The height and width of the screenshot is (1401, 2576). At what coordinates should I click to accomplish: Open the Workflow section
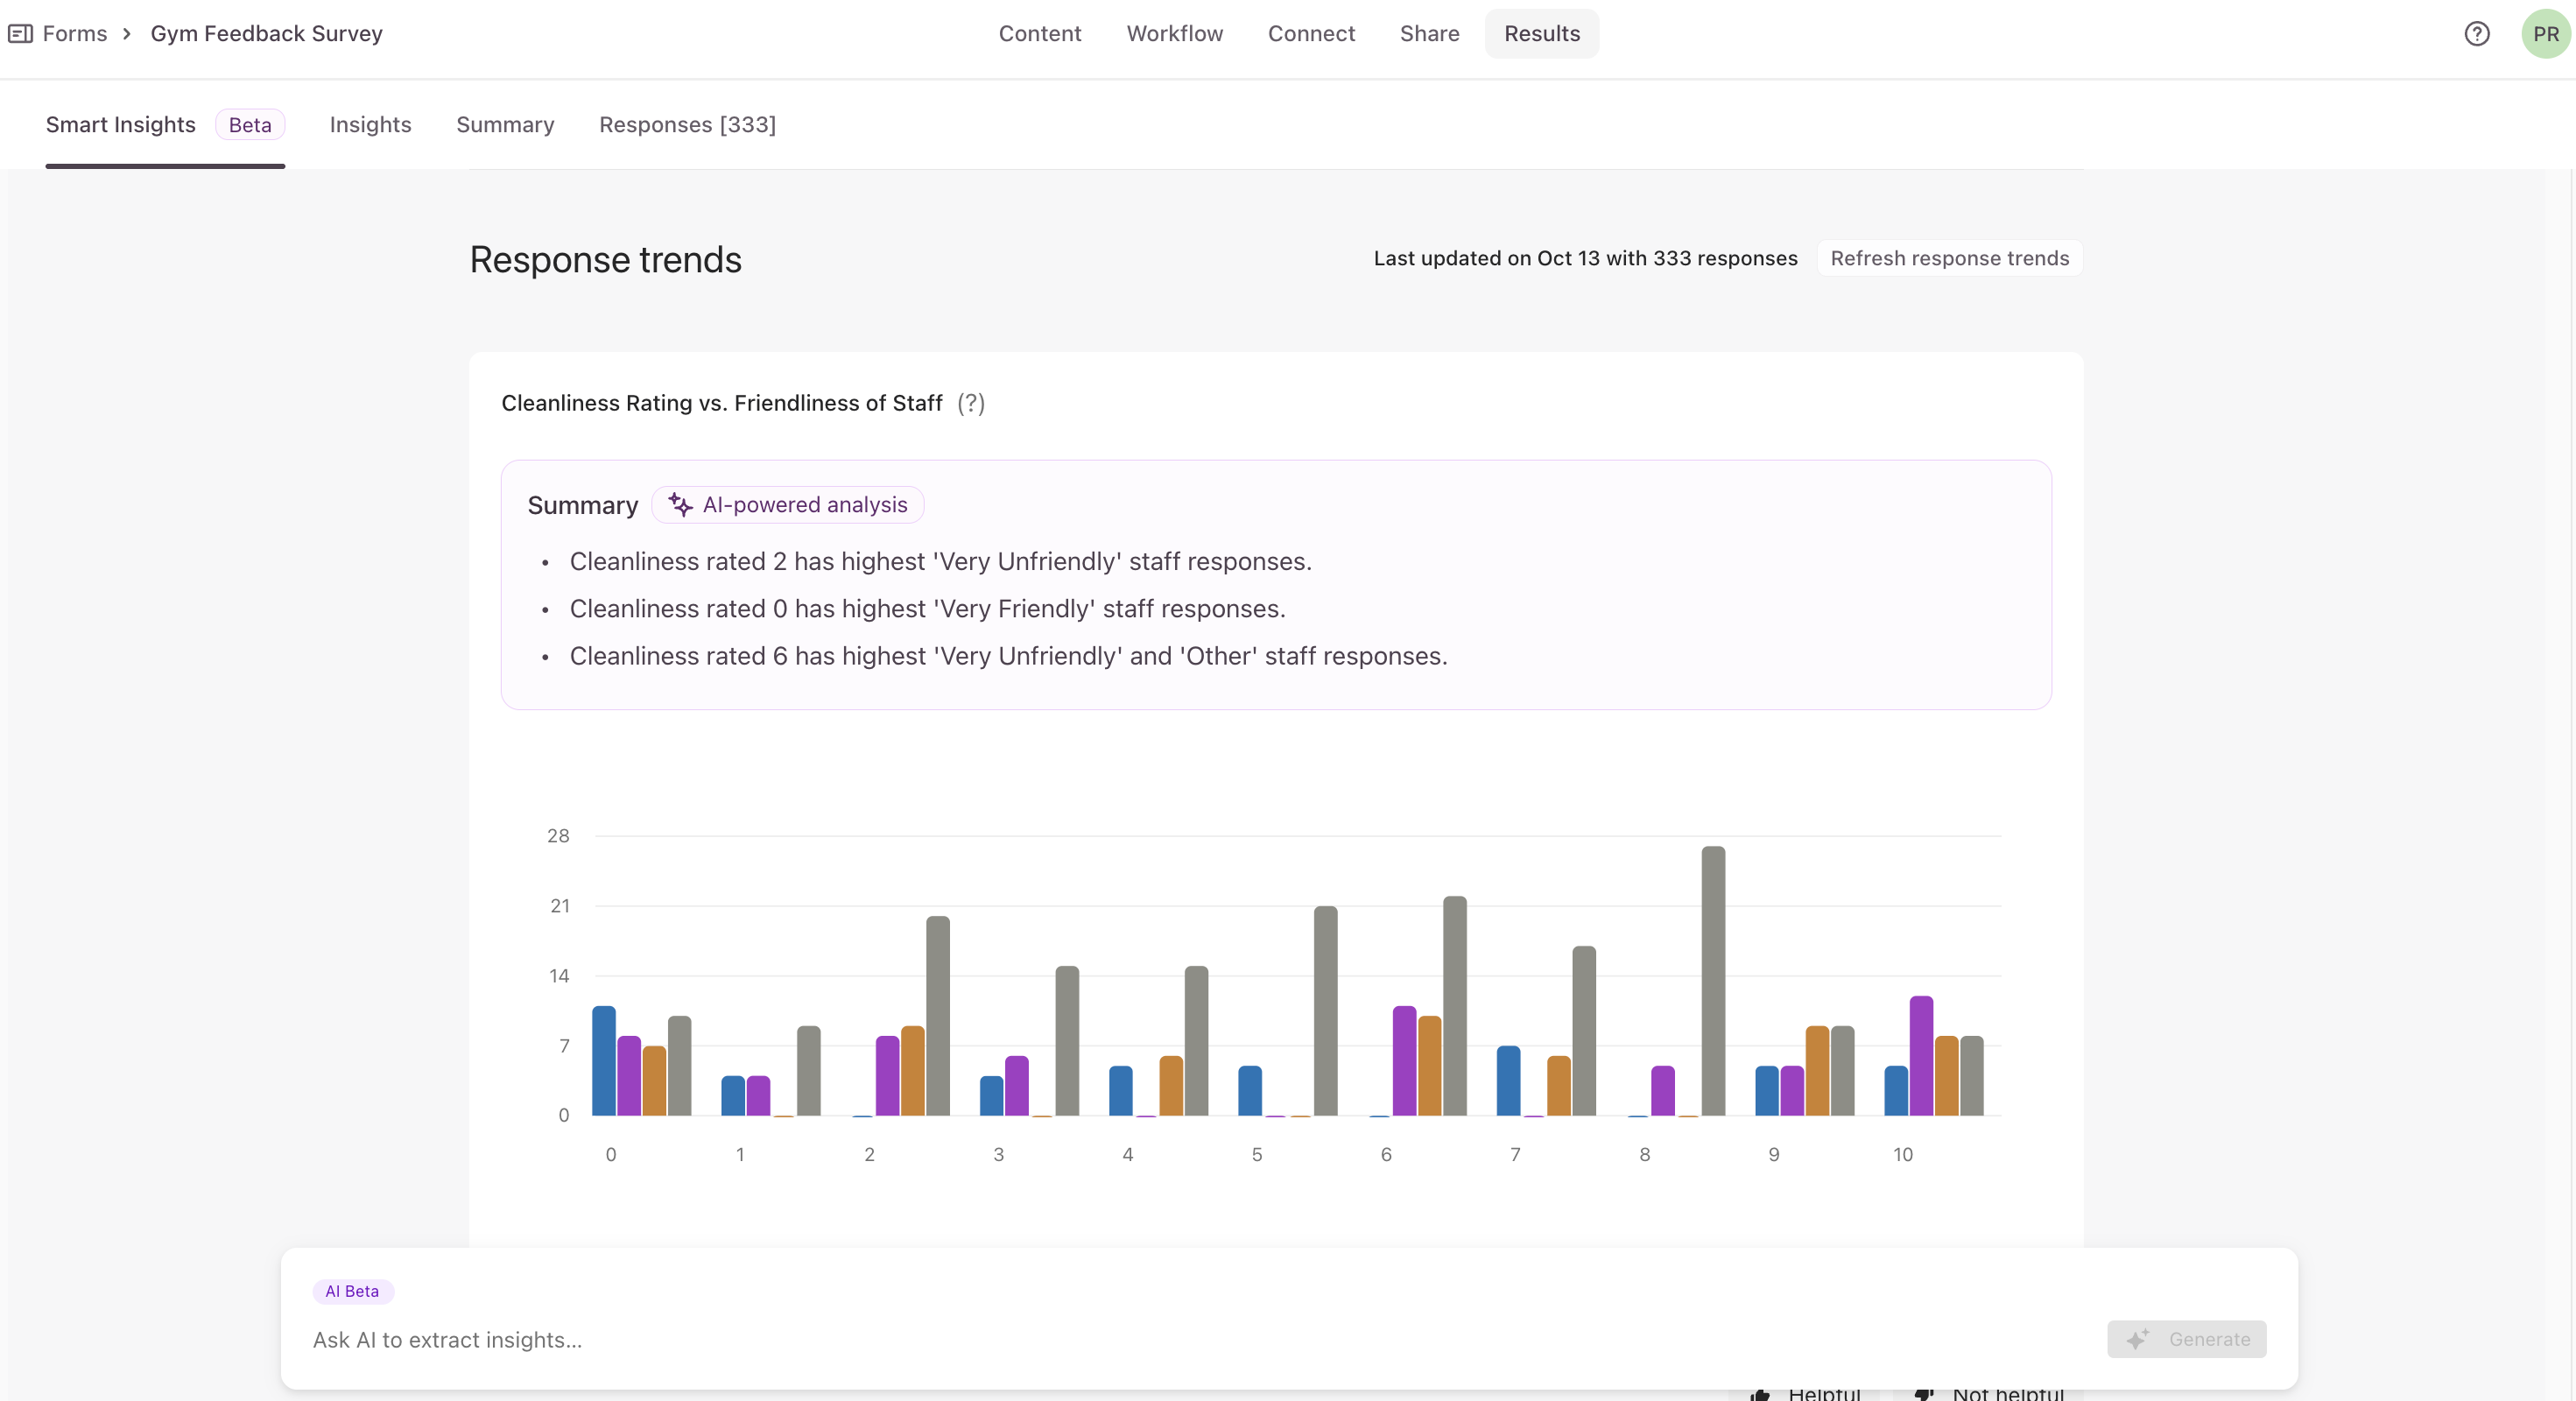(x=1174, y=34)
